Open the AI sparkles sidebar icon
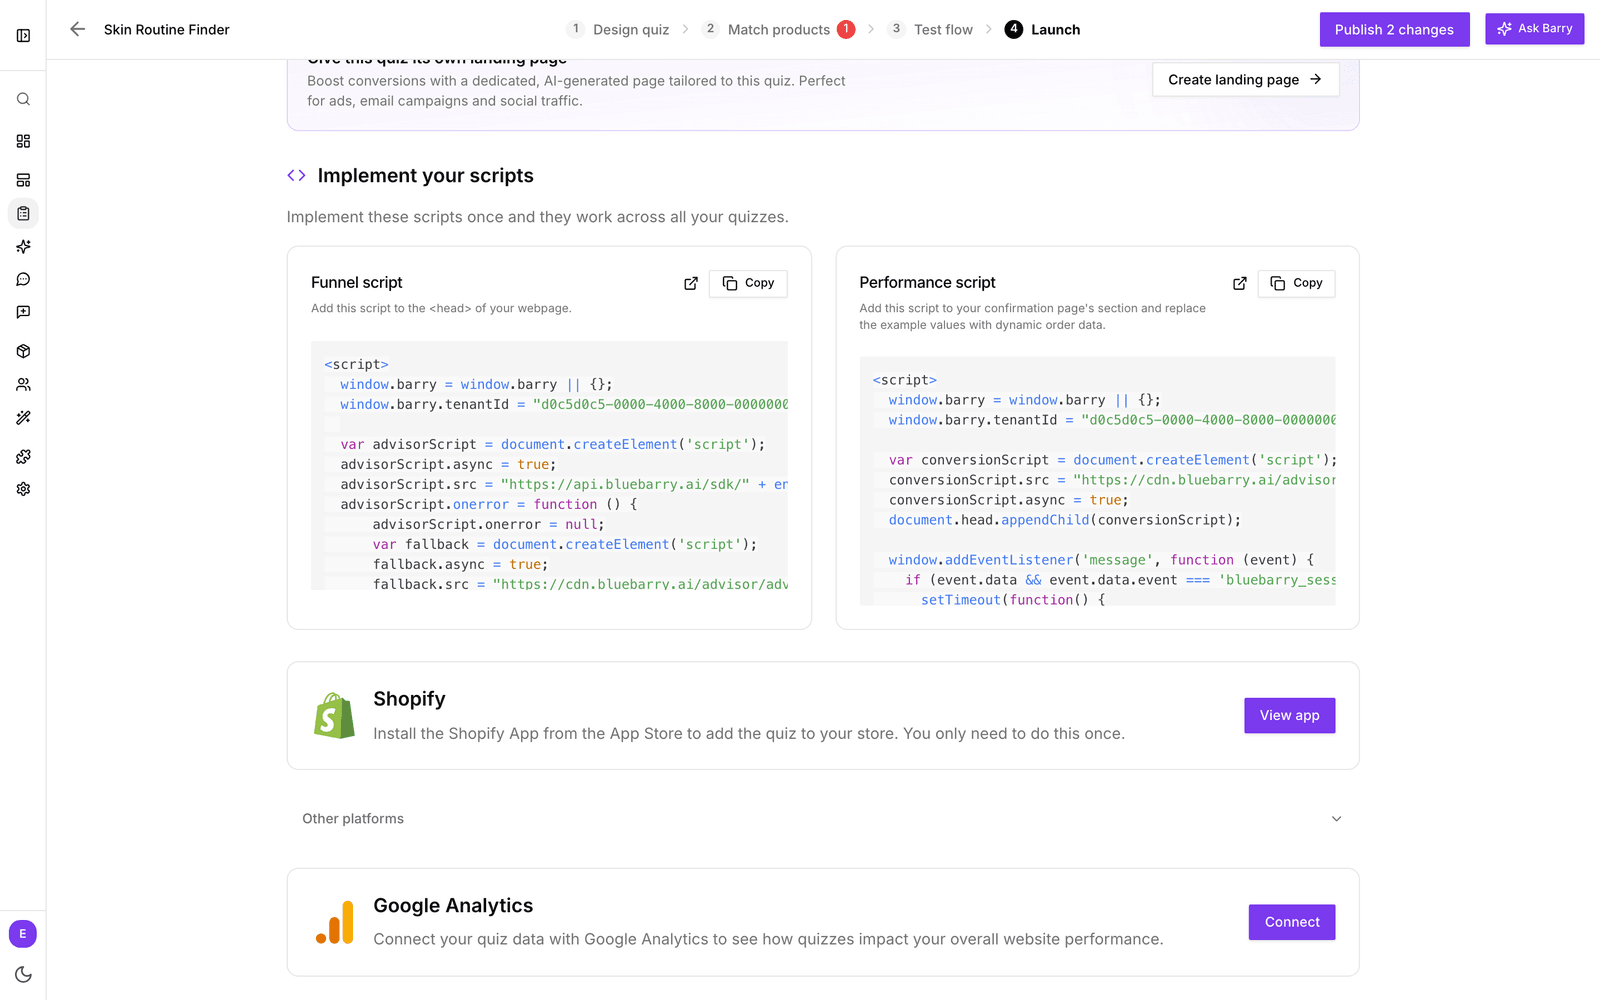 coord(23,246)
